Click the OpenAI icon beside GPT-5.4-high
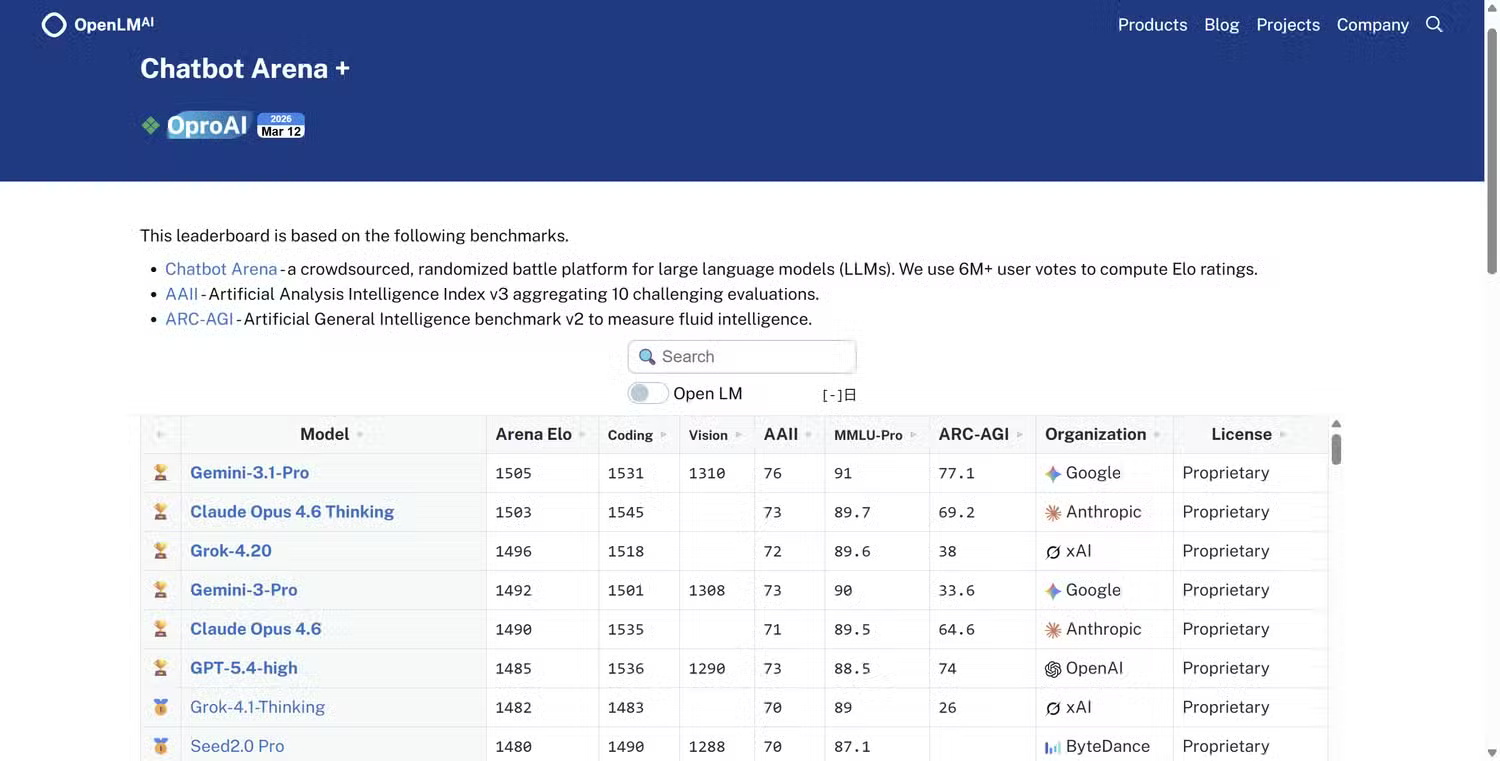This screenshot has width=1500, height=761. click(x=1053, y=668)
